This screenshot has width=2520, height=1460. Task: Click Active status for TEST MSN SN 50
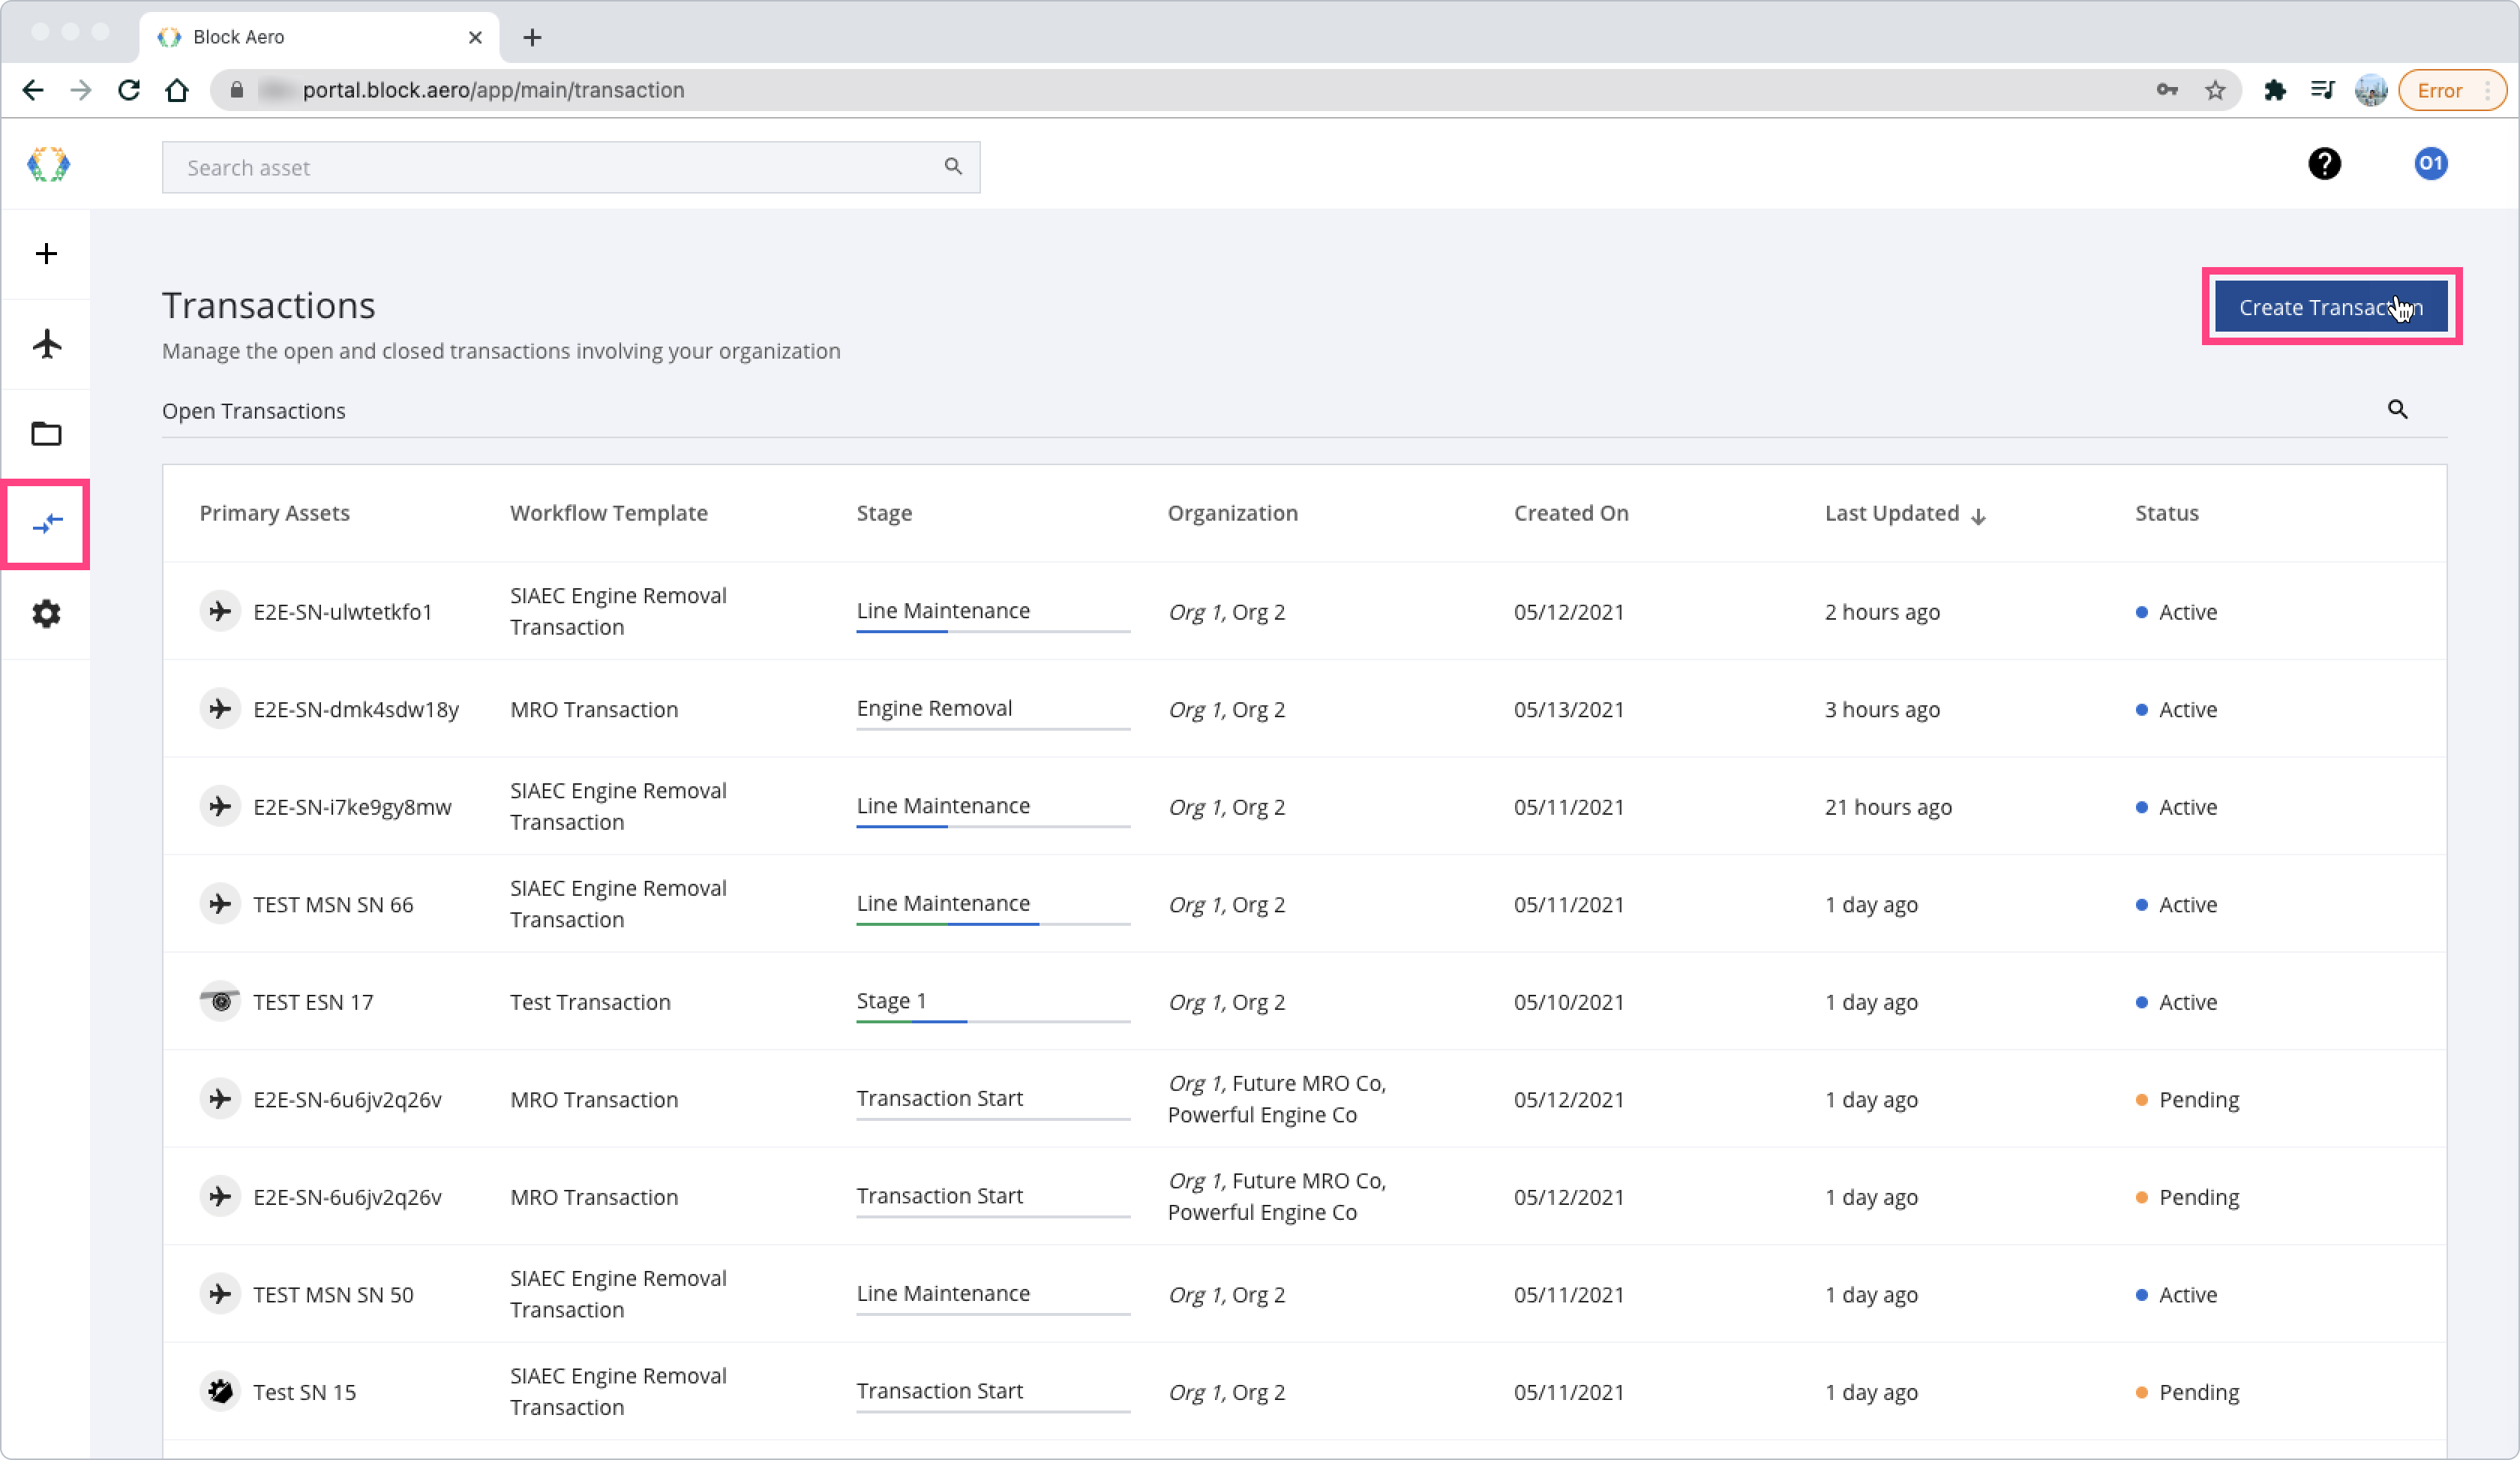pos(2176,1295)
